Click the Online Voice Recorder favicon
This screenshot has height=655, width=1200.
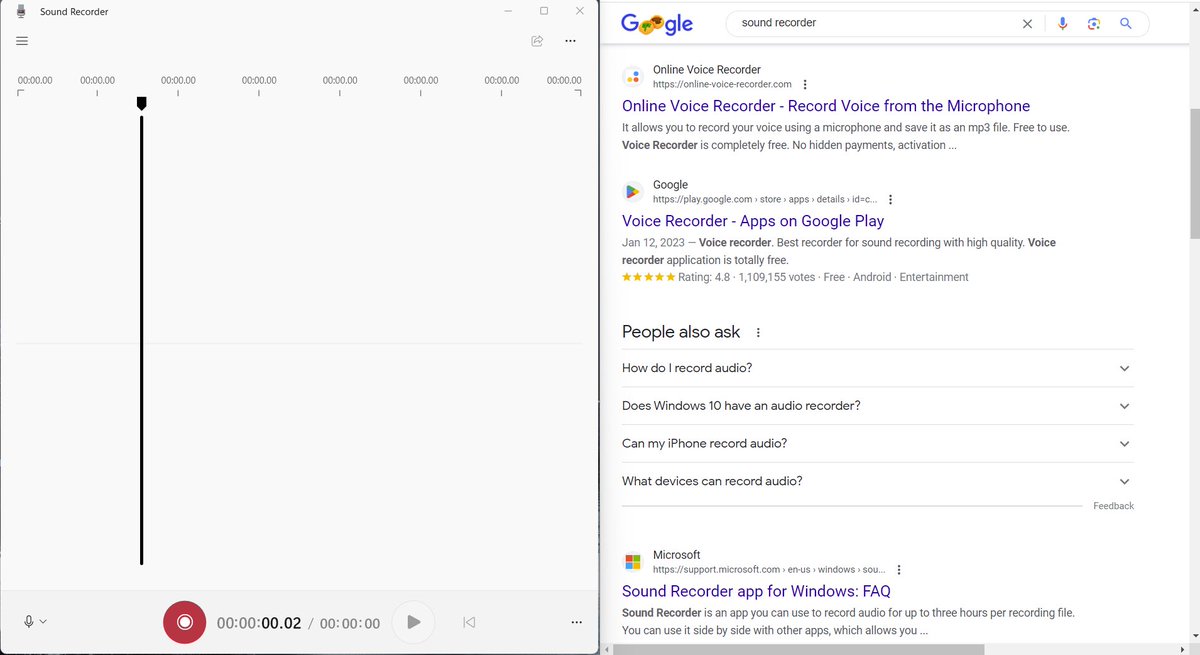(x=632, y=76)
